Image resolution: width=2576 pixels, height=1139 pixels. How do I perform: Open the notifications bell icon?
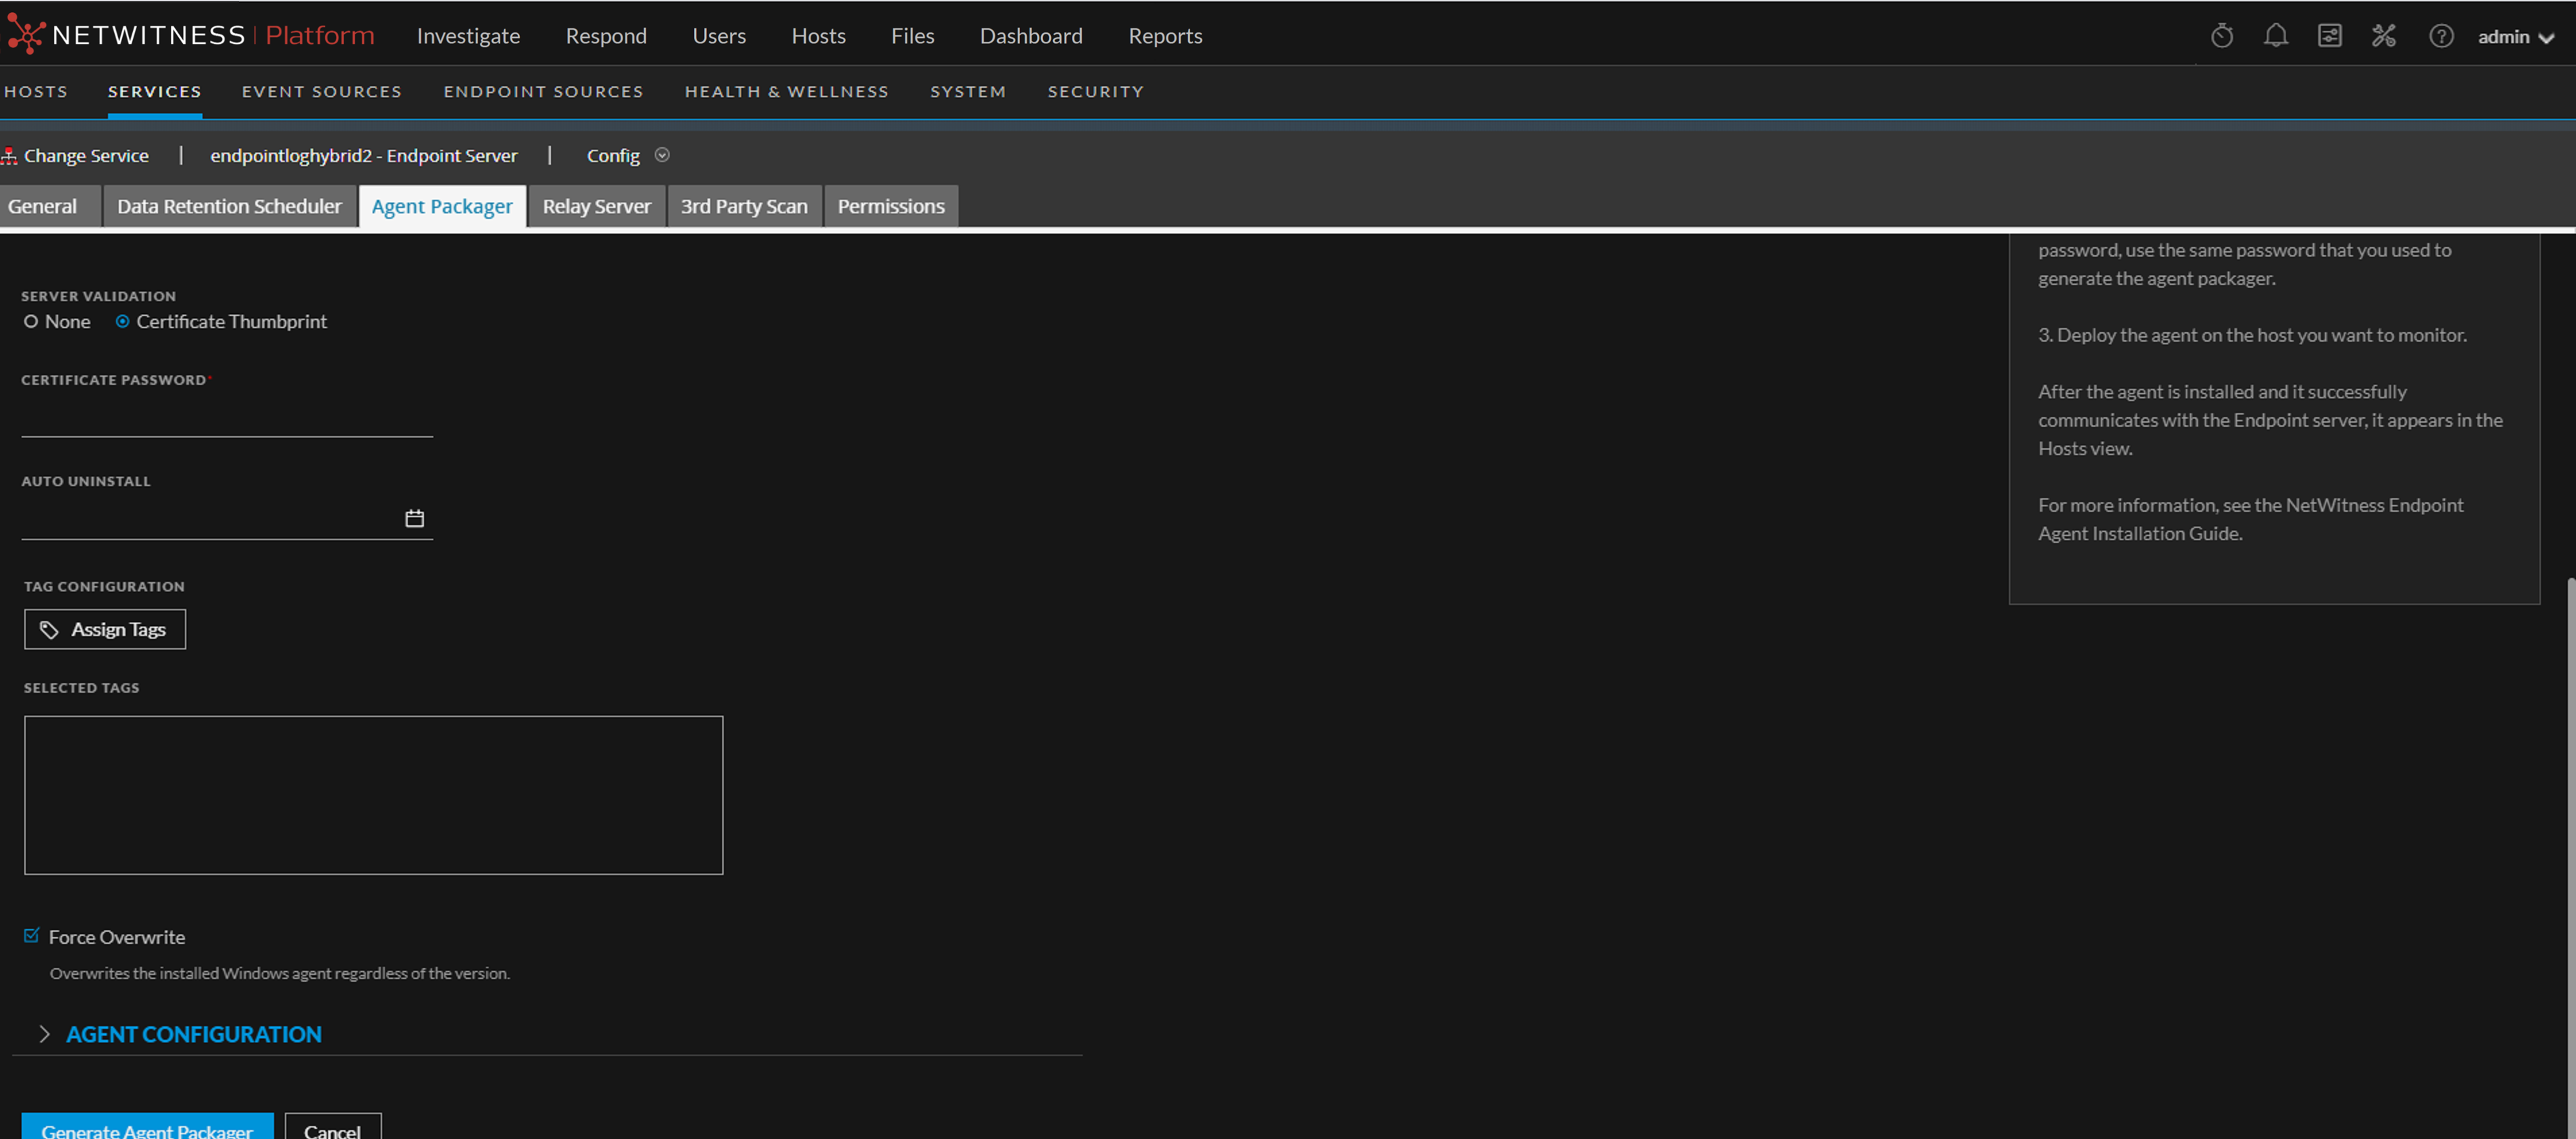[2275, 36]
